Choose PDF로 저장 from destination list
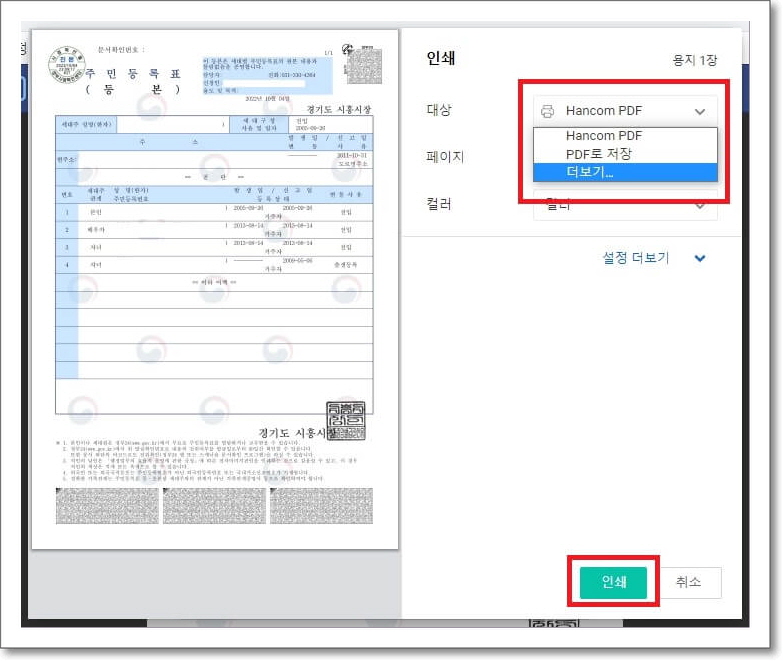 point(625,154)
